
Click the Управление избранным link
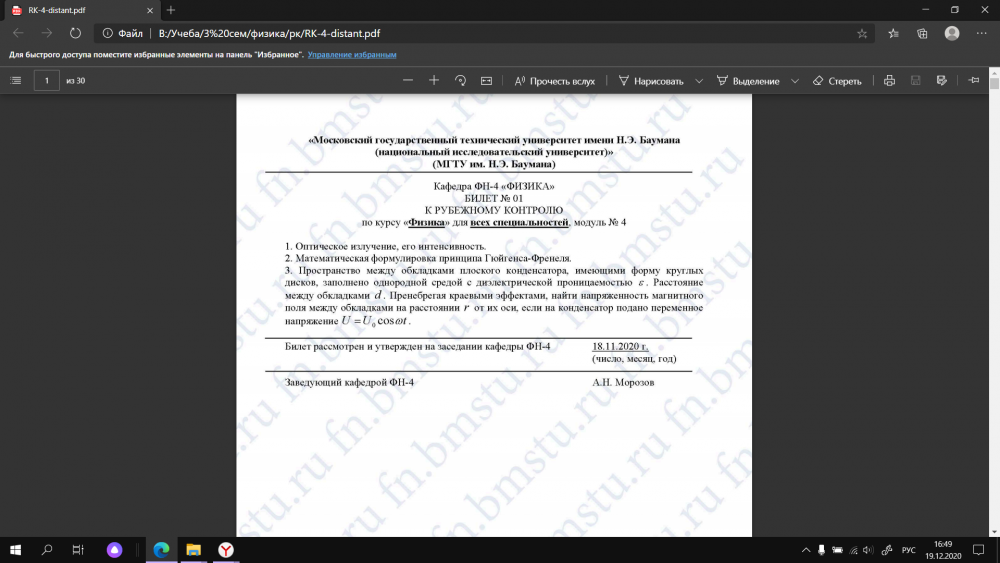tap(352, 55)
